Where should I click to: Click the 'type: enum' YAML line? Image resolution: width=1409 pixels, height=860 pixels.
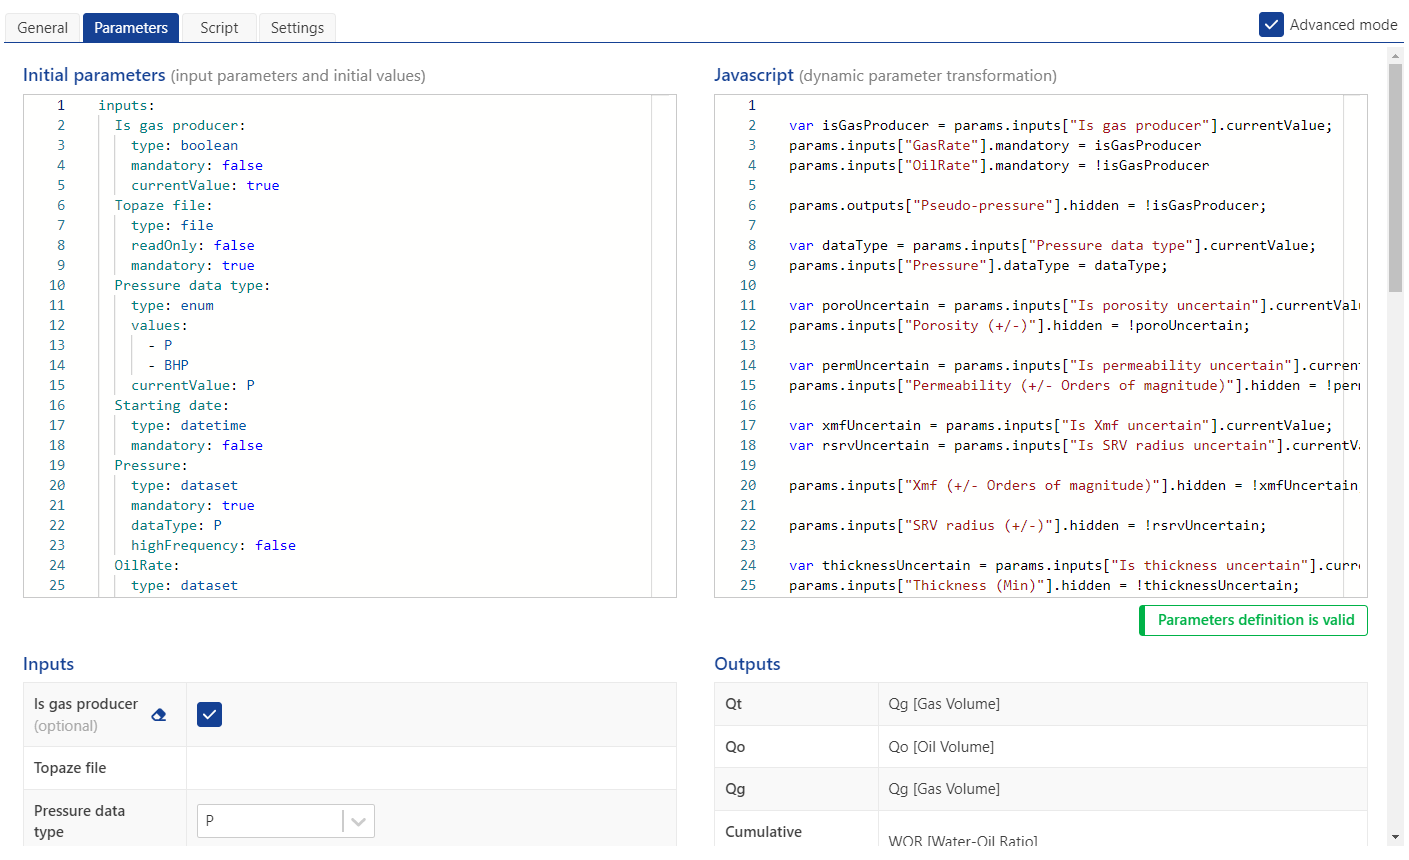coord(172,305)
